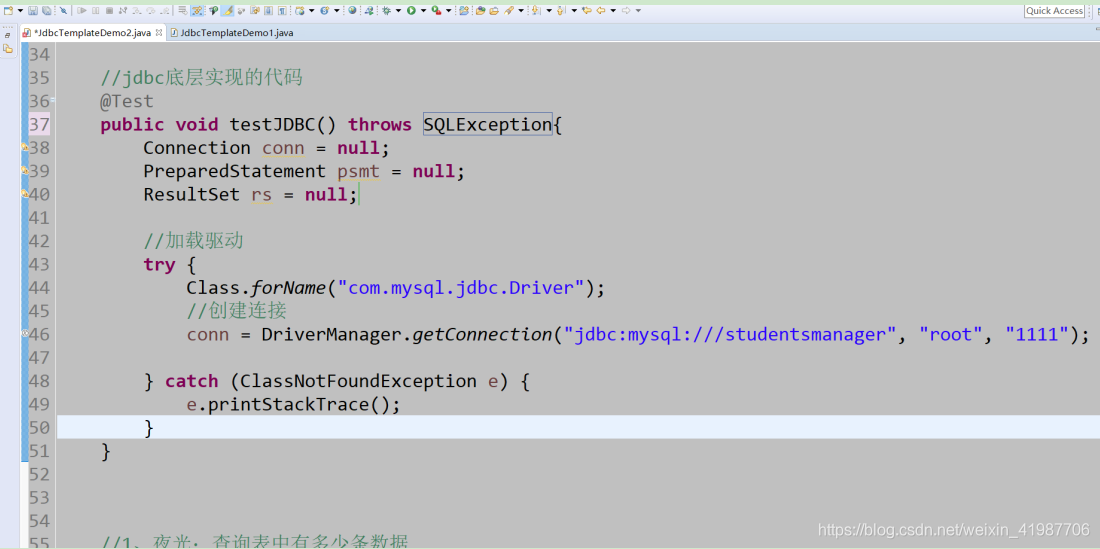This screenshot has height=549, width=1100.
Task: Switch to JdbcTemplateDemo1.java tab
Action: pyautogui.click(x=230, y=33)
